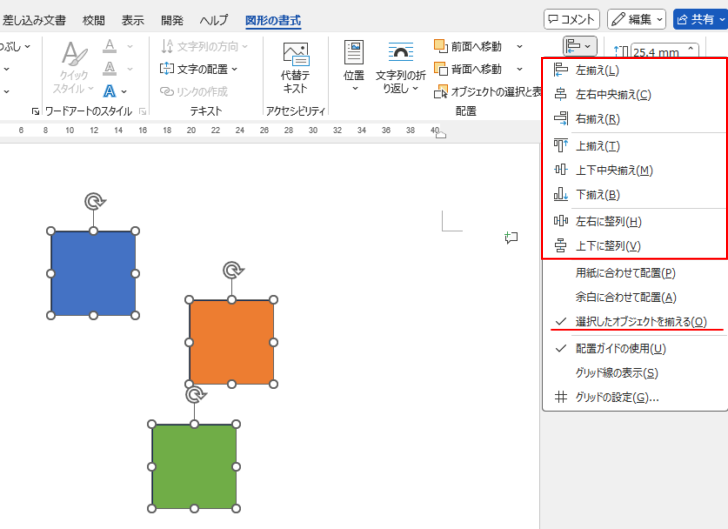The image size is (728, 529).
Task: Open the text effects A dropdown arrow
Action: [124, 91]
